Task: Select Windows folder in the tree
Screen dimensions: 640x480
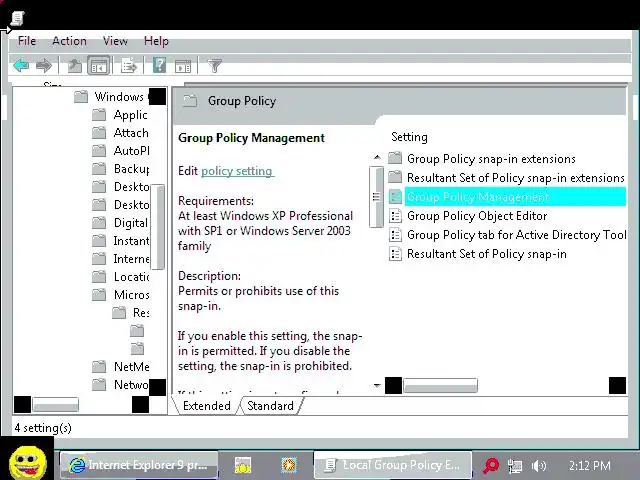Action: coord(111,97)
